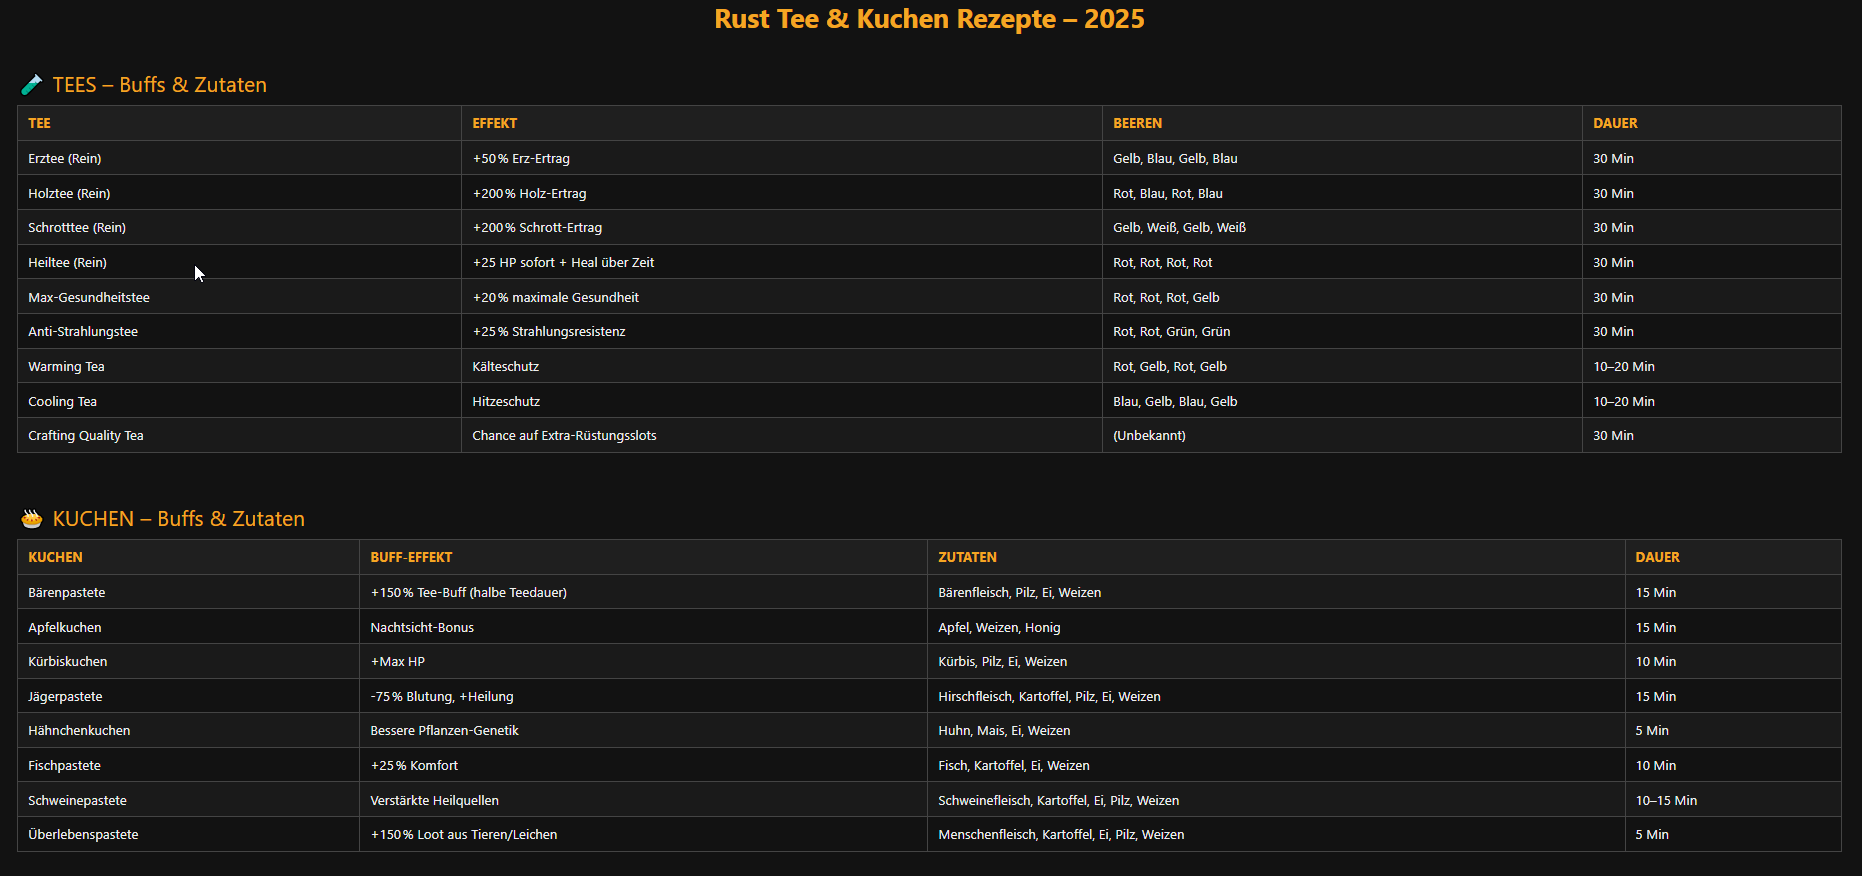Click the +25% Strahlungsresistenz effect cell
Viewport: 1862px width, 876px height.
tap(549, 332)
